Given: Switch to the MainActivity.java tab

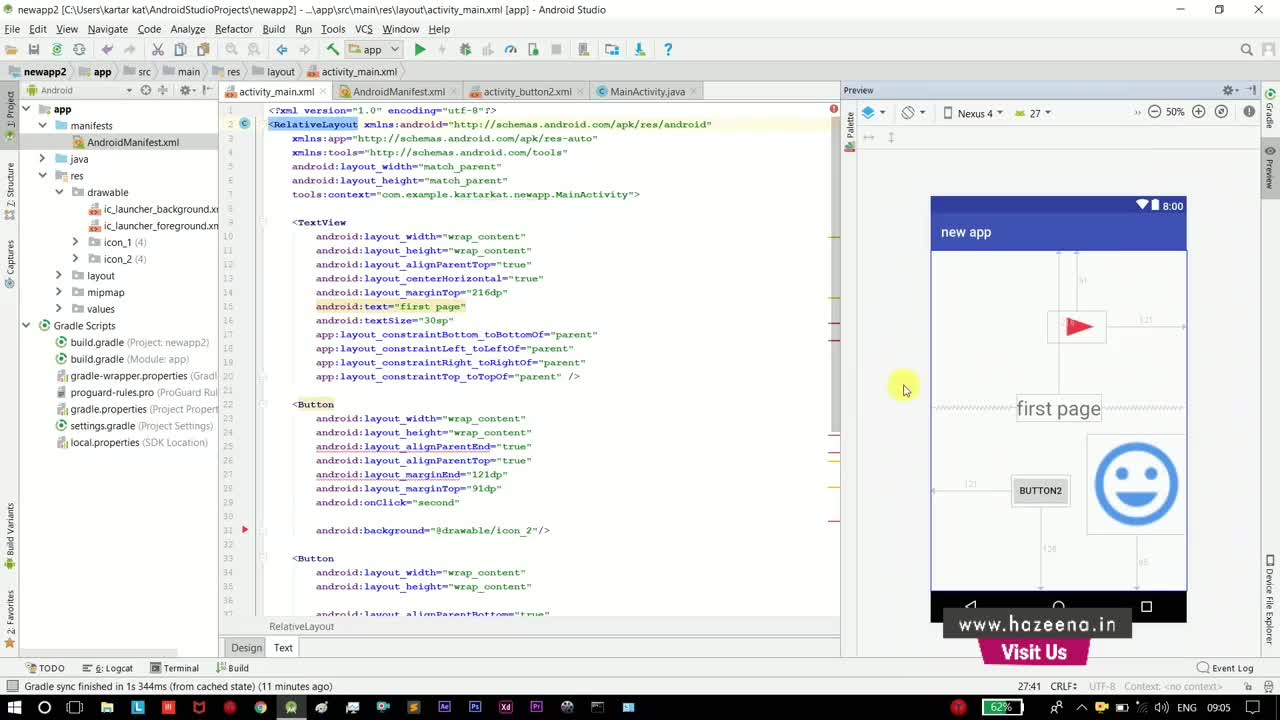Looking at the screenshot, I should point(647,91).
